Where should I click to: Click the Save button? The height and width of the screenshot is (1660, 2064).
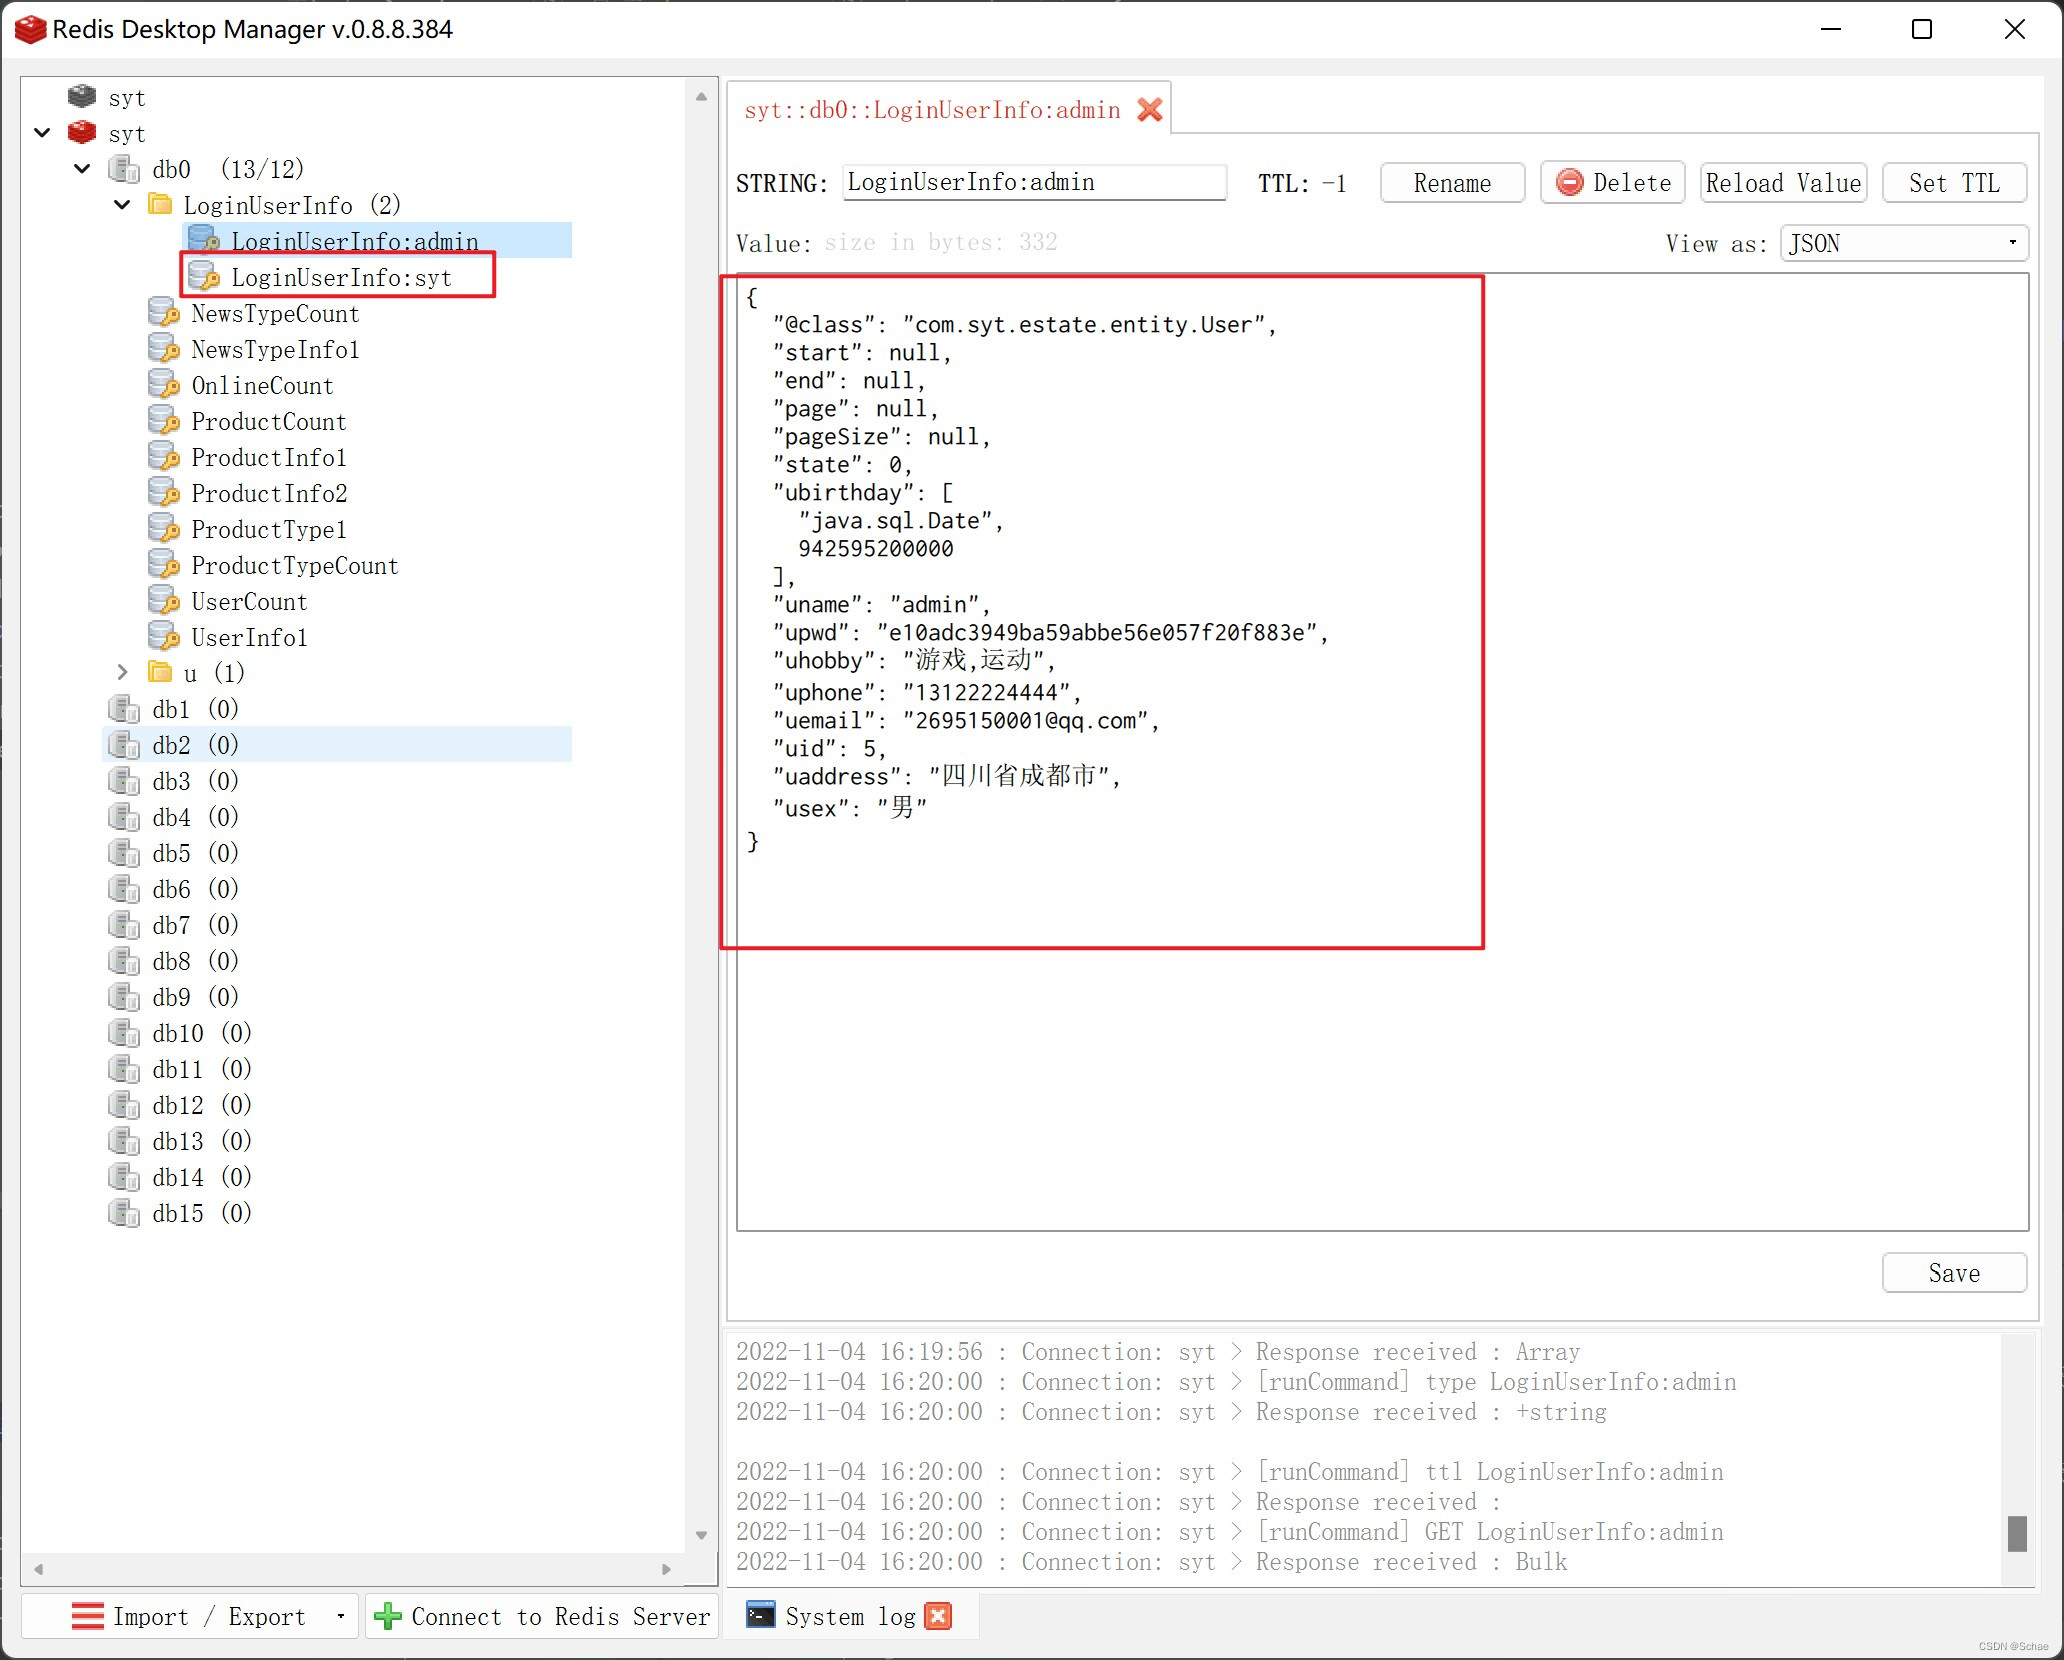tap(1954, 1272)
